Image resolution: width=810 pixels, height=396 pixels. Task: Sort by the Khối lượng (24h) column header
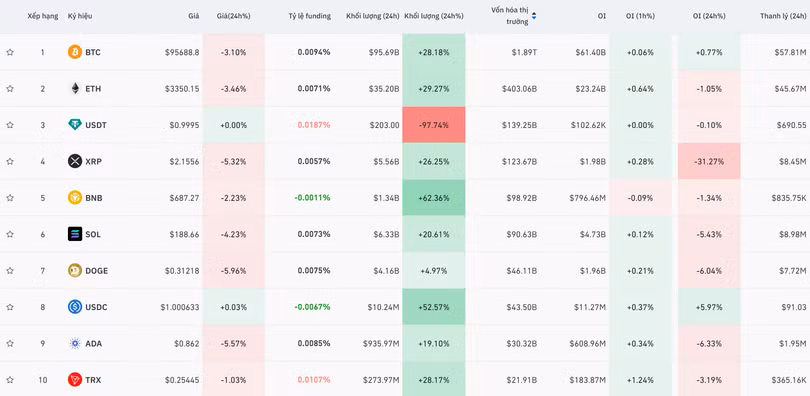372,17
